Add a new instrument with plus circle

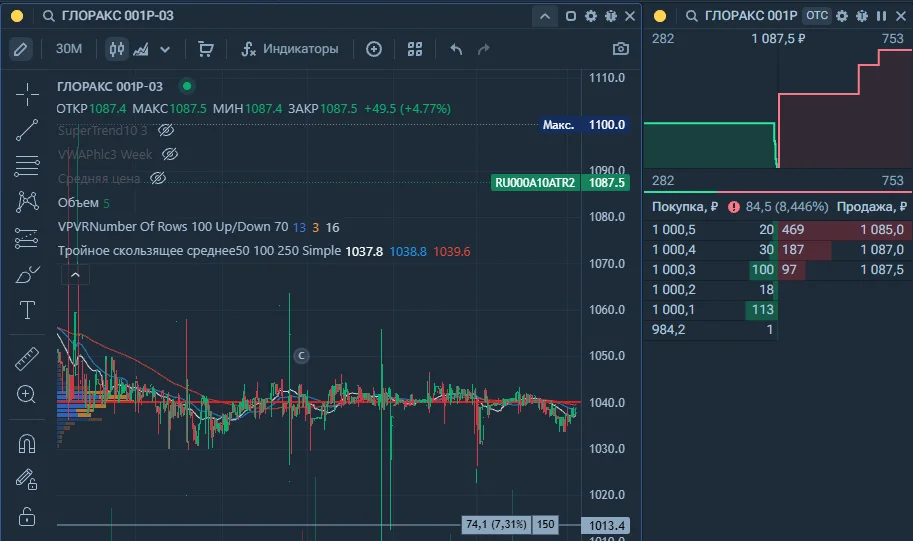(x=374, y=49)
